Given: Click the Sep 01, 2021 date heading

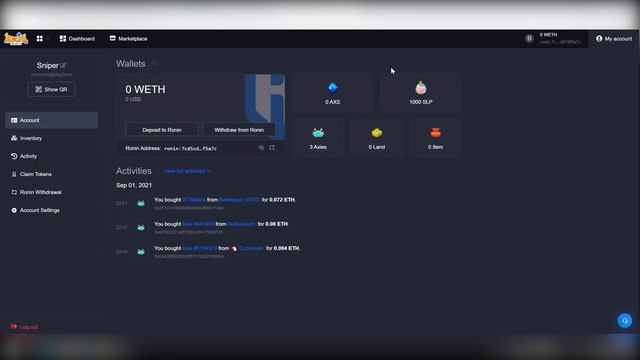Looking at the screenshot, I should (134, 185).
